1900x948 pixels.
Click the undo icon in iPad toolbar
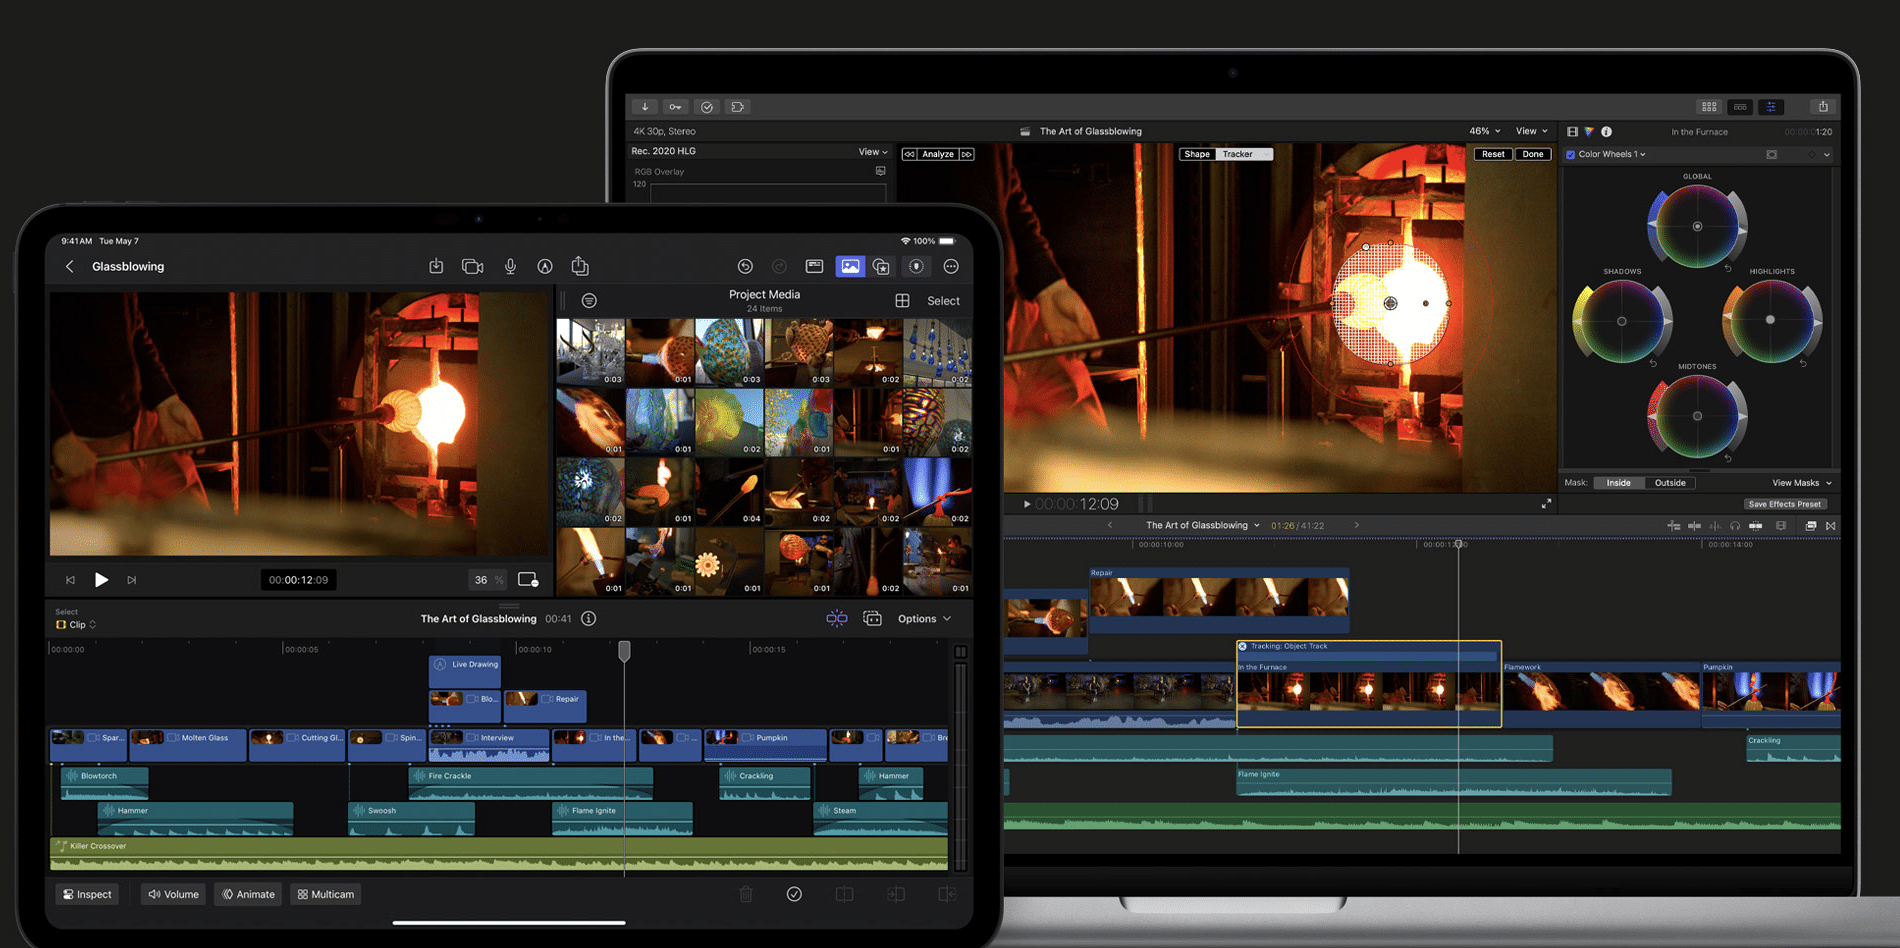[745, 266]
